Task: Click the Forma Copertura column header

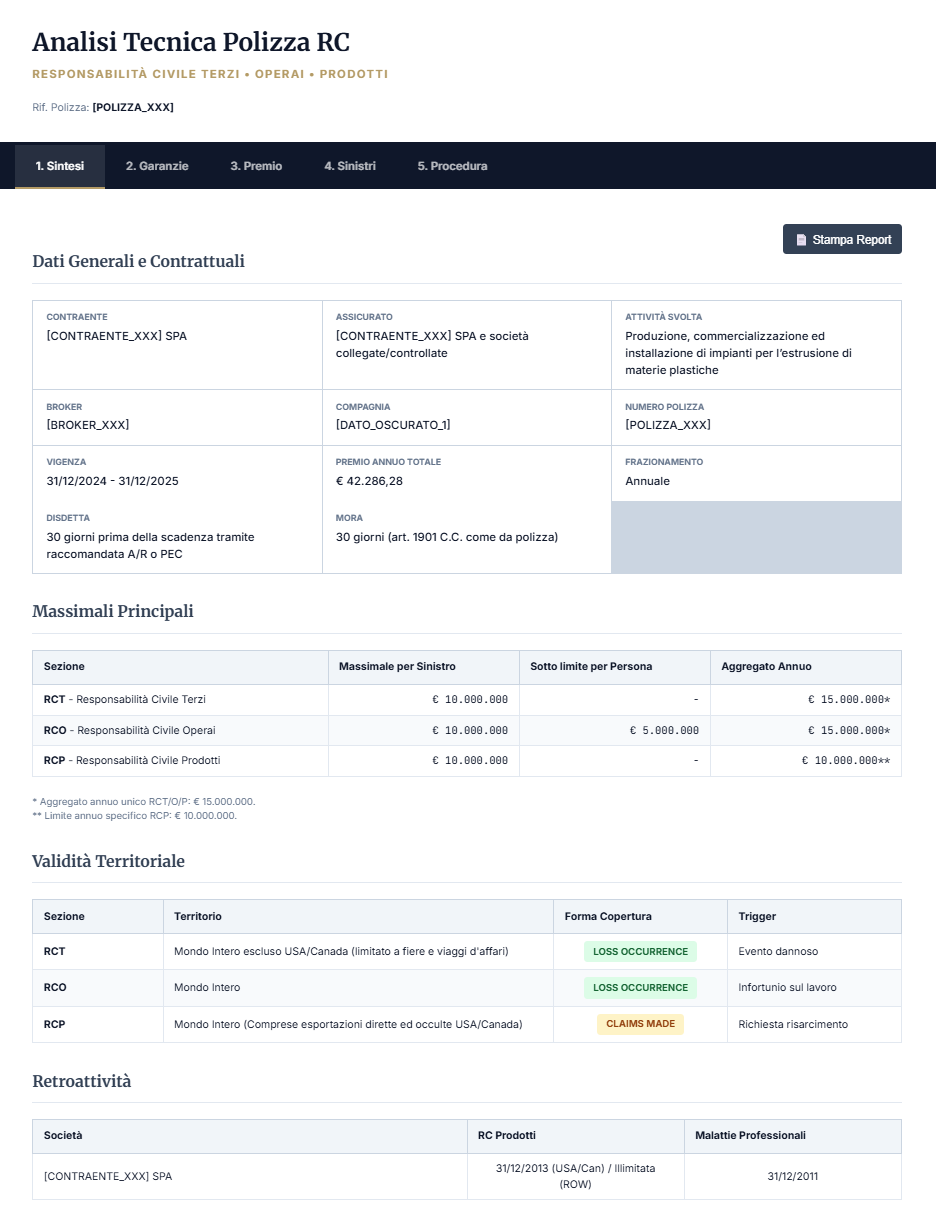Action: click(x=608, y=916)
